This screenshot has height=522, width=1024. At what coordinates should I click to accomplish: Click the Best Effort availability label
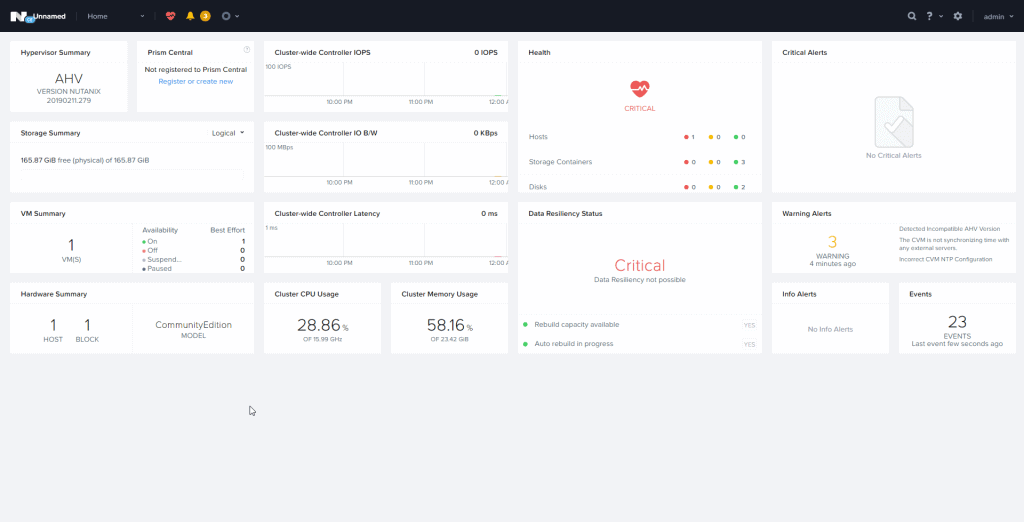click(x=227, y=230)
